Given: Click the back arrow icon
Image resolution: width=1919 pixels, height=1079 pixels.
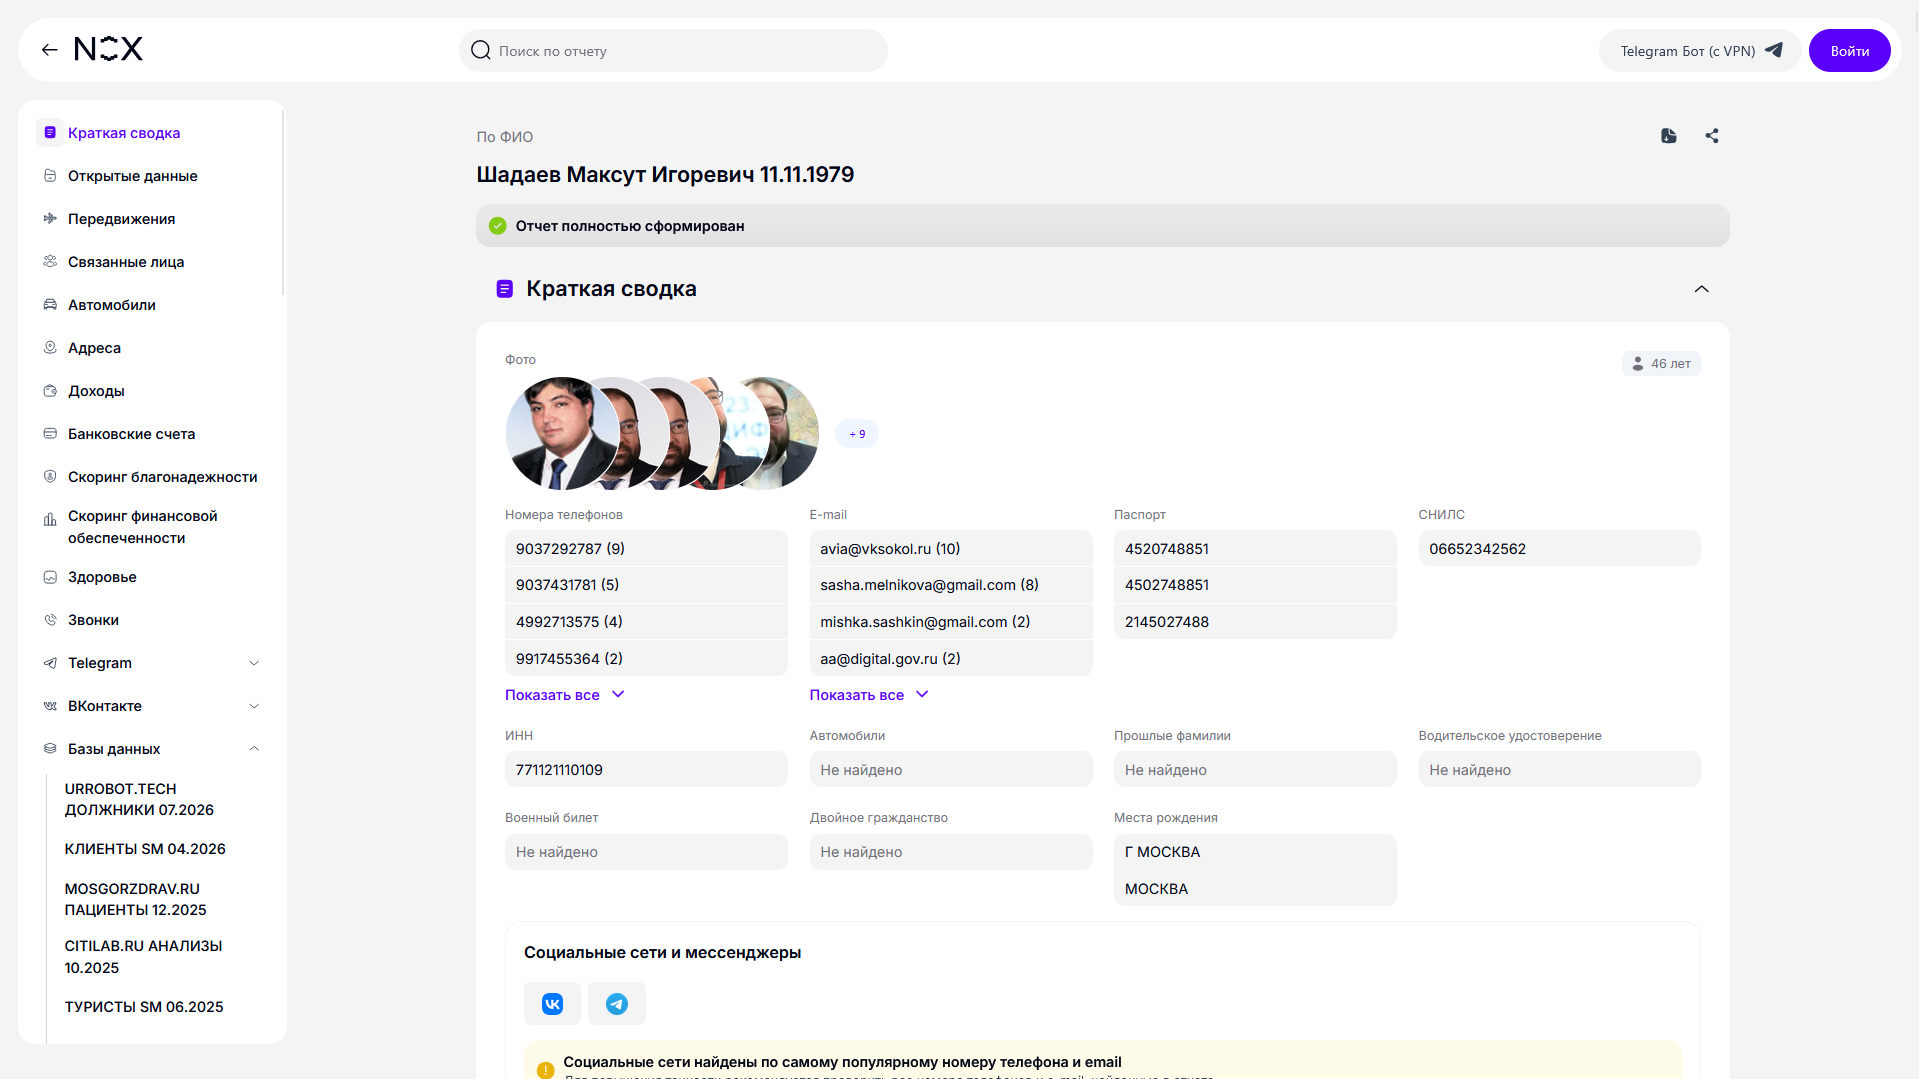Looking at the screenshot, I should (x=49, y=50).
